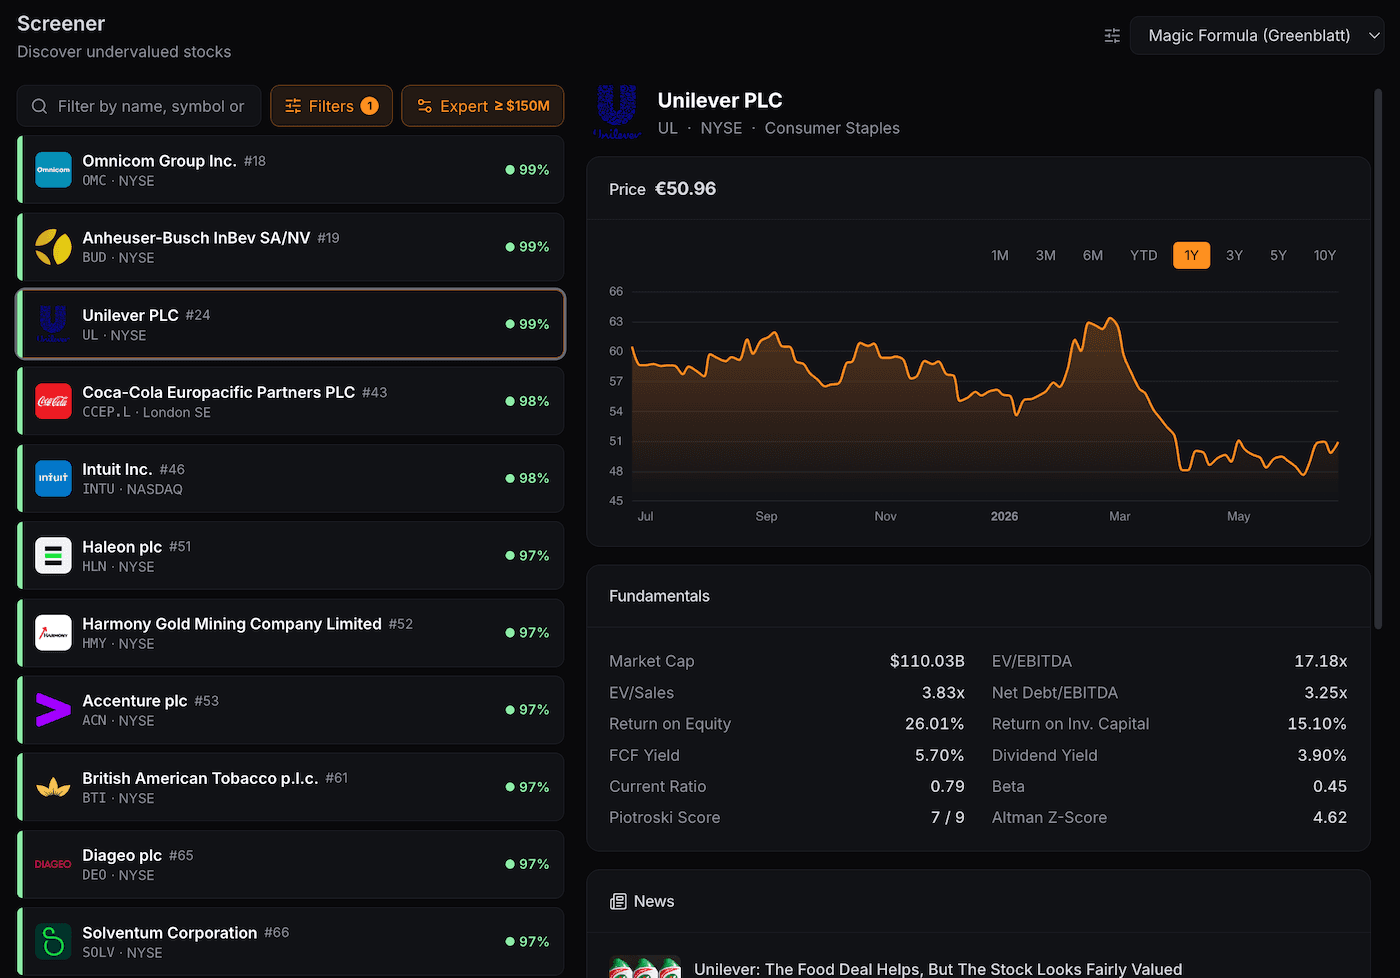Click the Diageo logo icon
This screenshot has height=978, width=1400.
[x=53, y=864]
